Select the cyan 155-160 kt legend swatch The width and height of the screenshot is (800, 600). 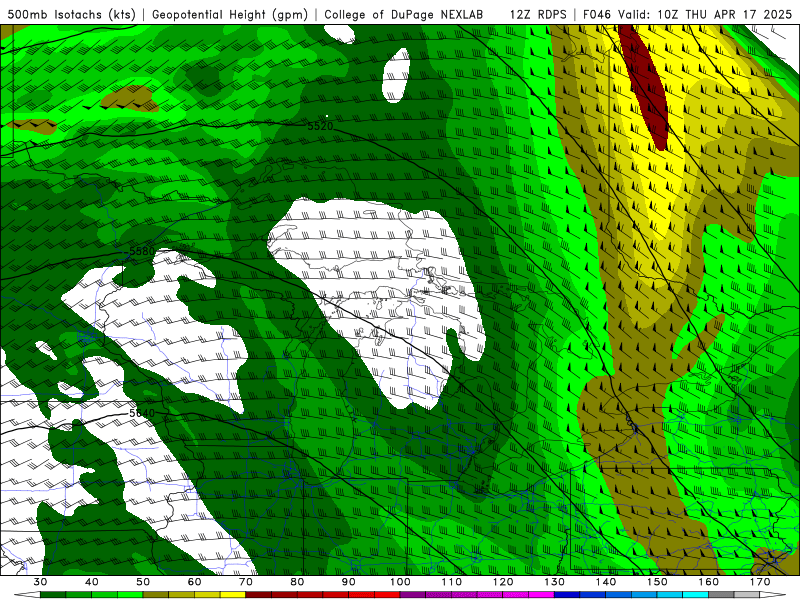pyautogui.click(x=696, y=595)
